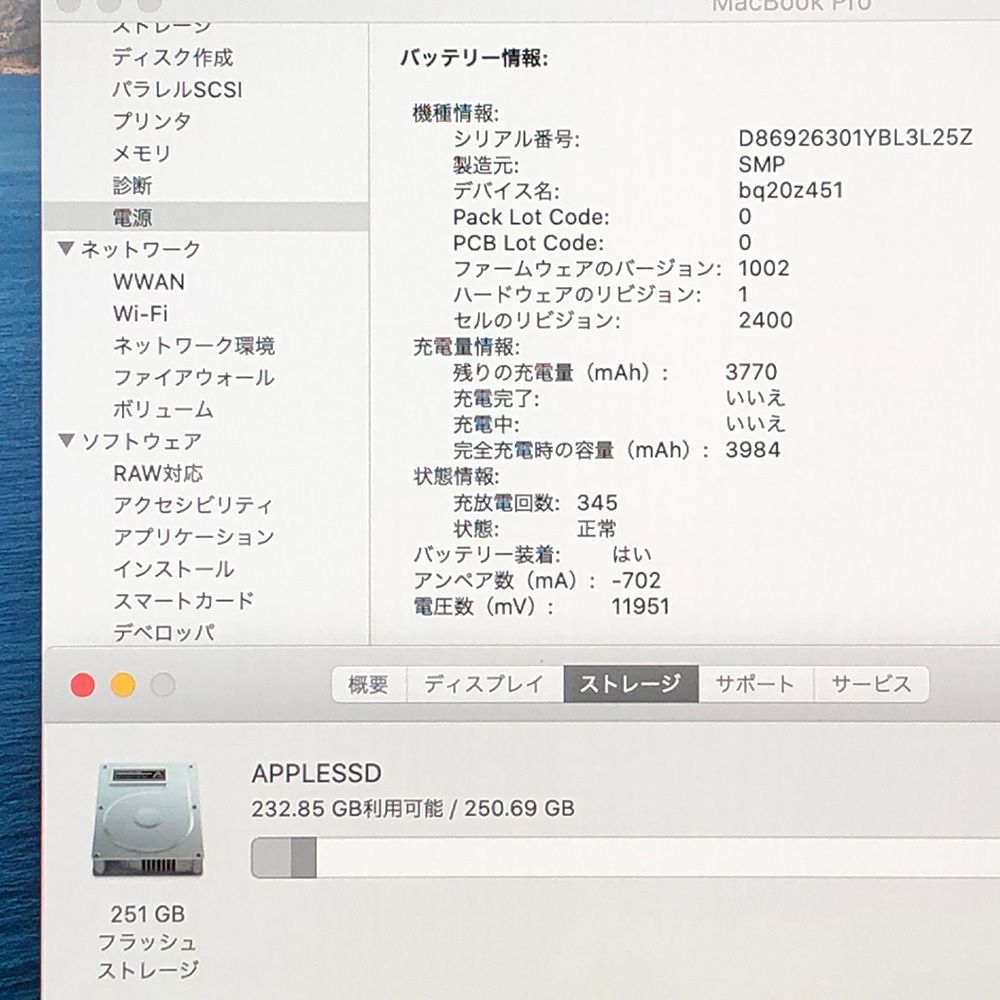This screenshot has height=1000, width=1000.
Task: Click cycle count value 345
Action: (597, 503)
